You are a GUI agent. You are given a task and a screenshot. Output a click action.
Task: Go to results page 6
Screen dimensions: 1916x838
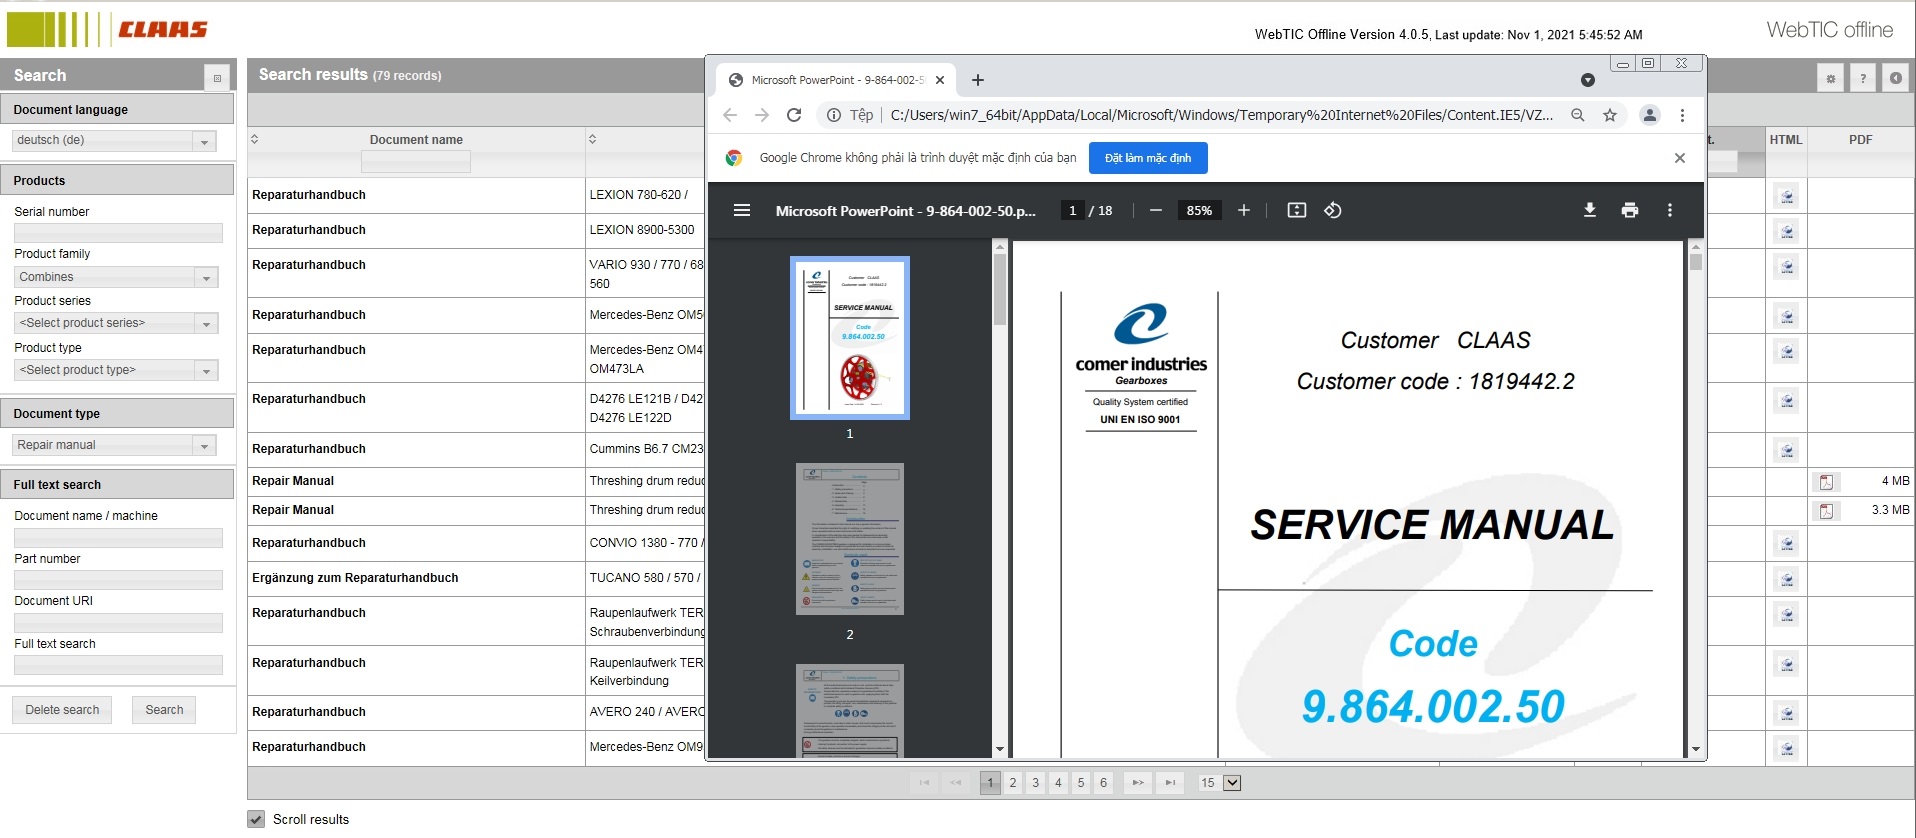tap(1104, 783)
